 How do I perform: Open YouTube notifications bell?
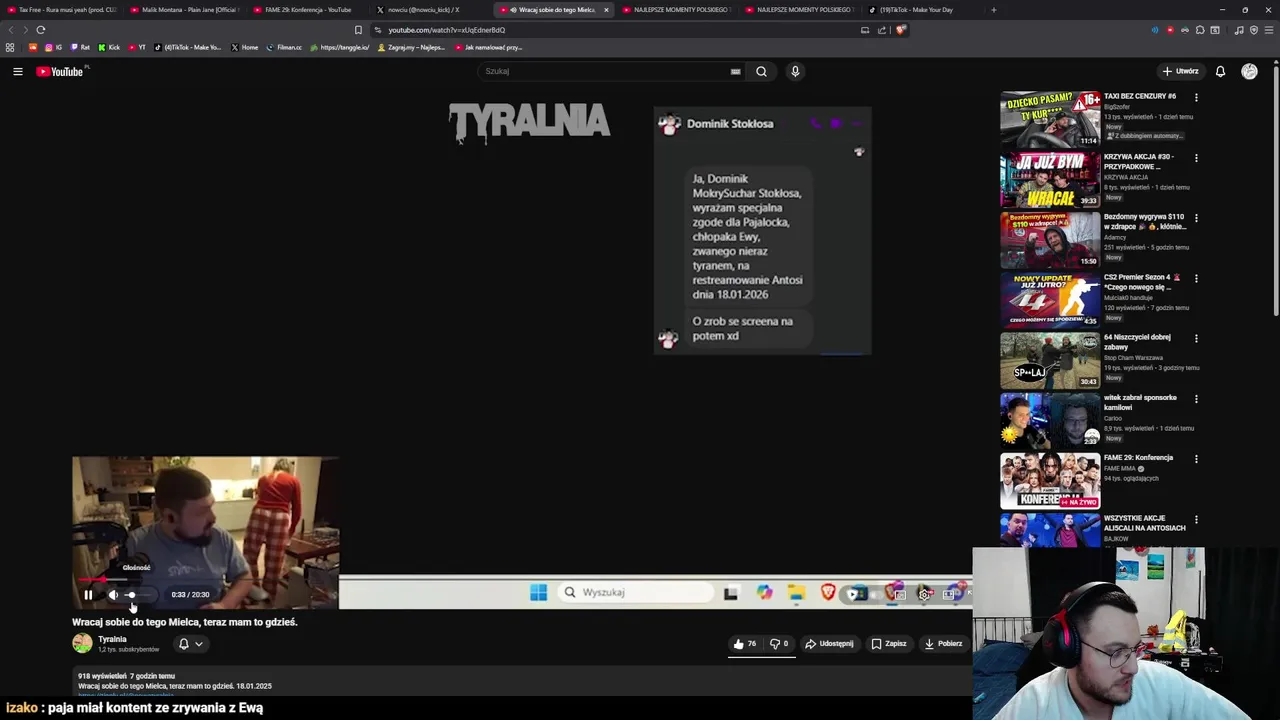[1220, 71]
